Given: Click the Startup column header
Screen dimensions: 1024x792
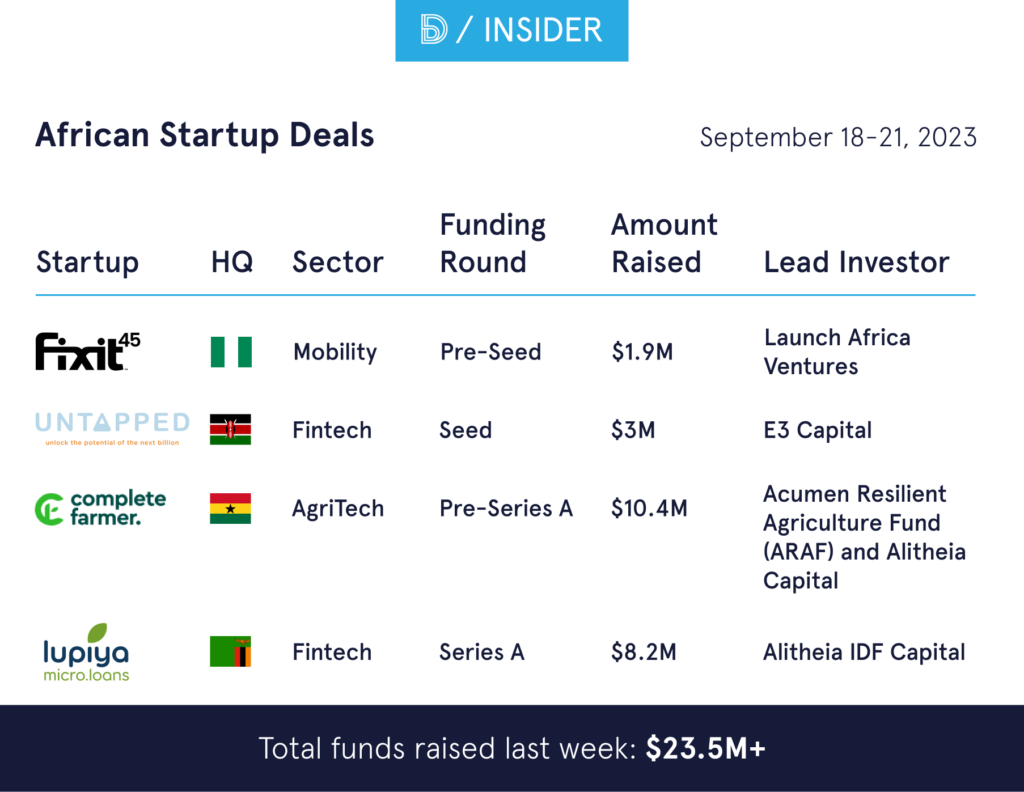Looking at the screenshot, I should coord(87,263).
